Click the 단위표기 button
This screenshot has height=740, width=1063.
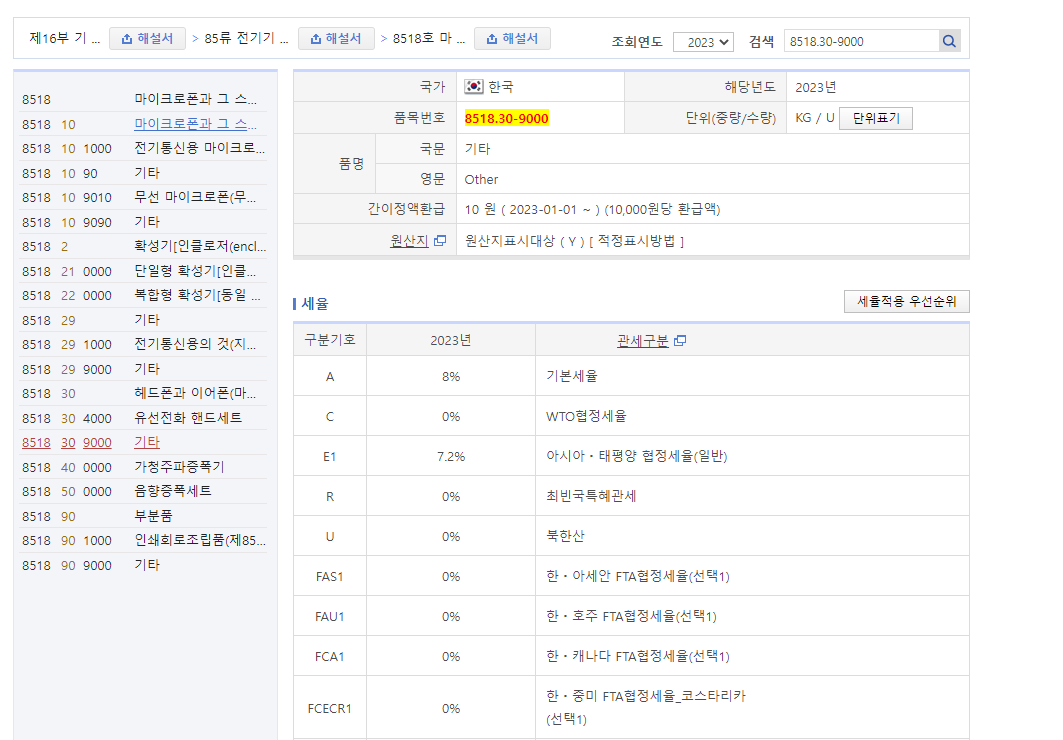[x=875, y=118]
